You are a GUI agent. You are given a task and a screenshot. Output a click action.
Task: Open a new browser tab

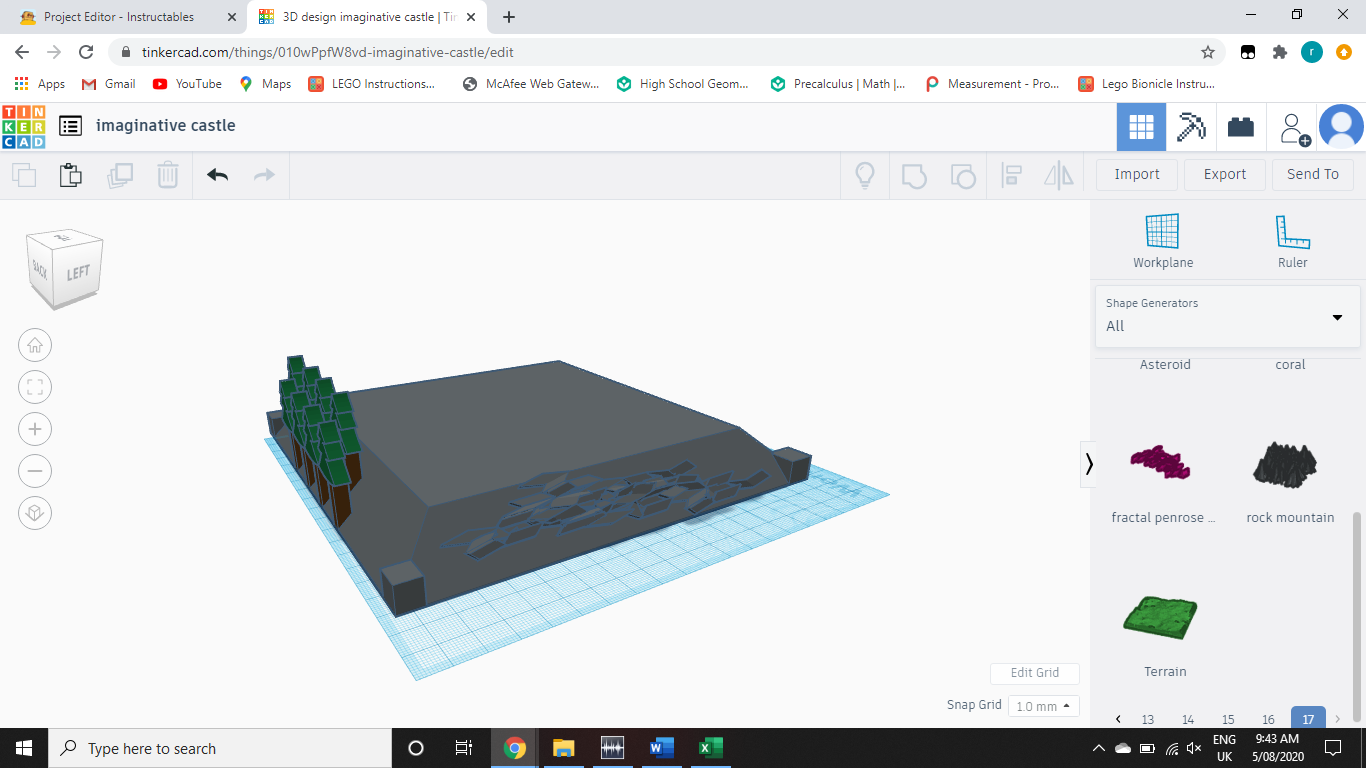[x=509, y=17]
